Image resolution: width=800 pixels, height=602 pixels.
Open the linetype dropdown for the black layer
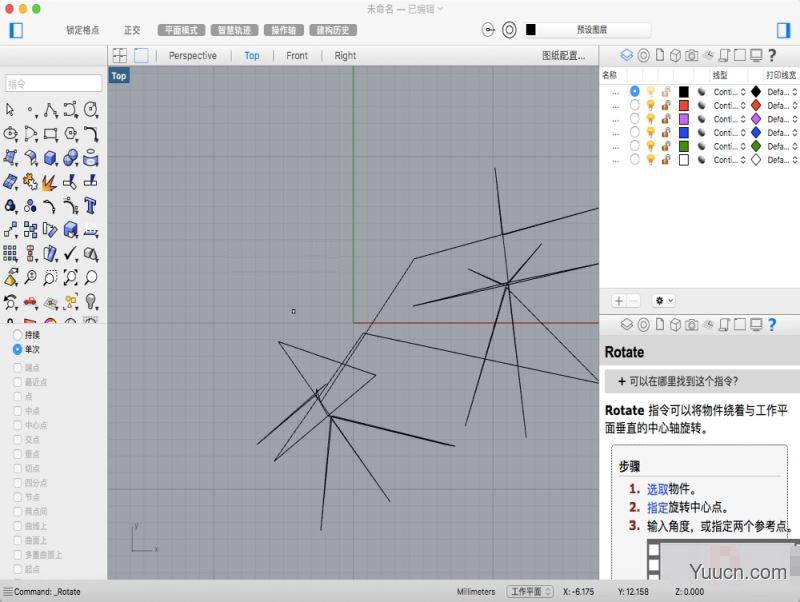pyautogui.click(x=734, y=90)
